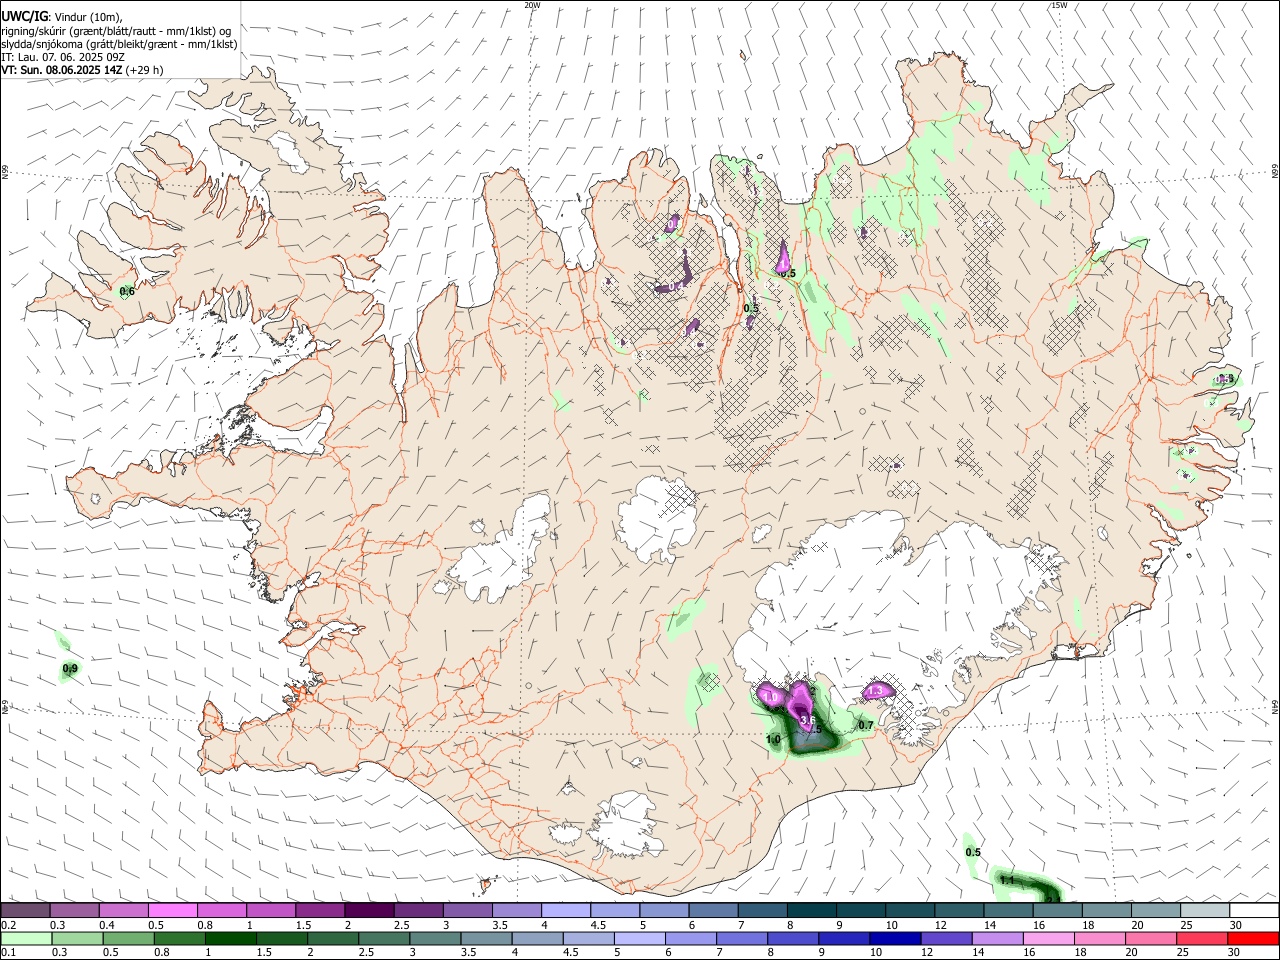
Task: Click the 'UWC/IG: Vindur (10m)' title text
Action: (x=62, y=16)
